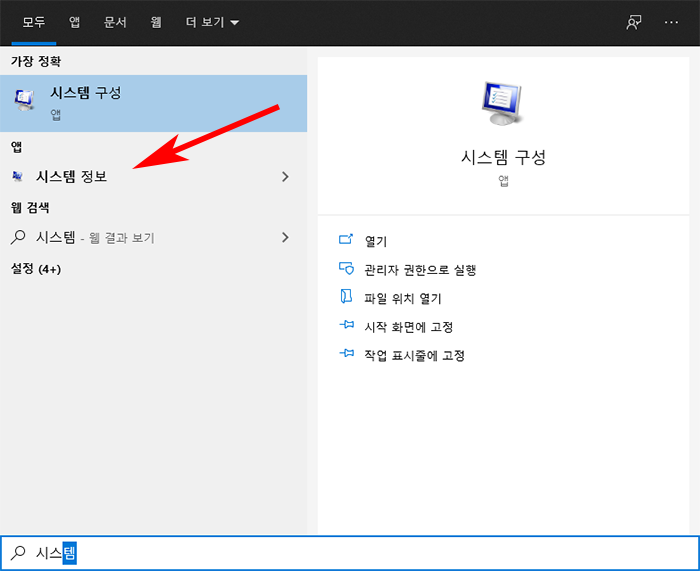Click the 웹 검색 section header

pos(30,208)
